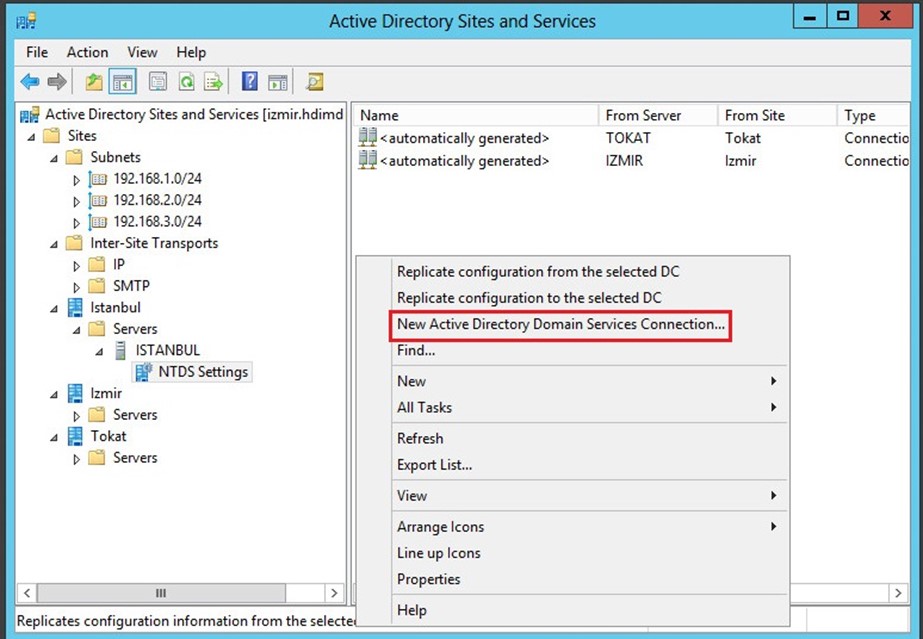This screenshot has height=639, width=923.
Task: Click the blue Help question mark icon
Action: (x=250, y=81)
